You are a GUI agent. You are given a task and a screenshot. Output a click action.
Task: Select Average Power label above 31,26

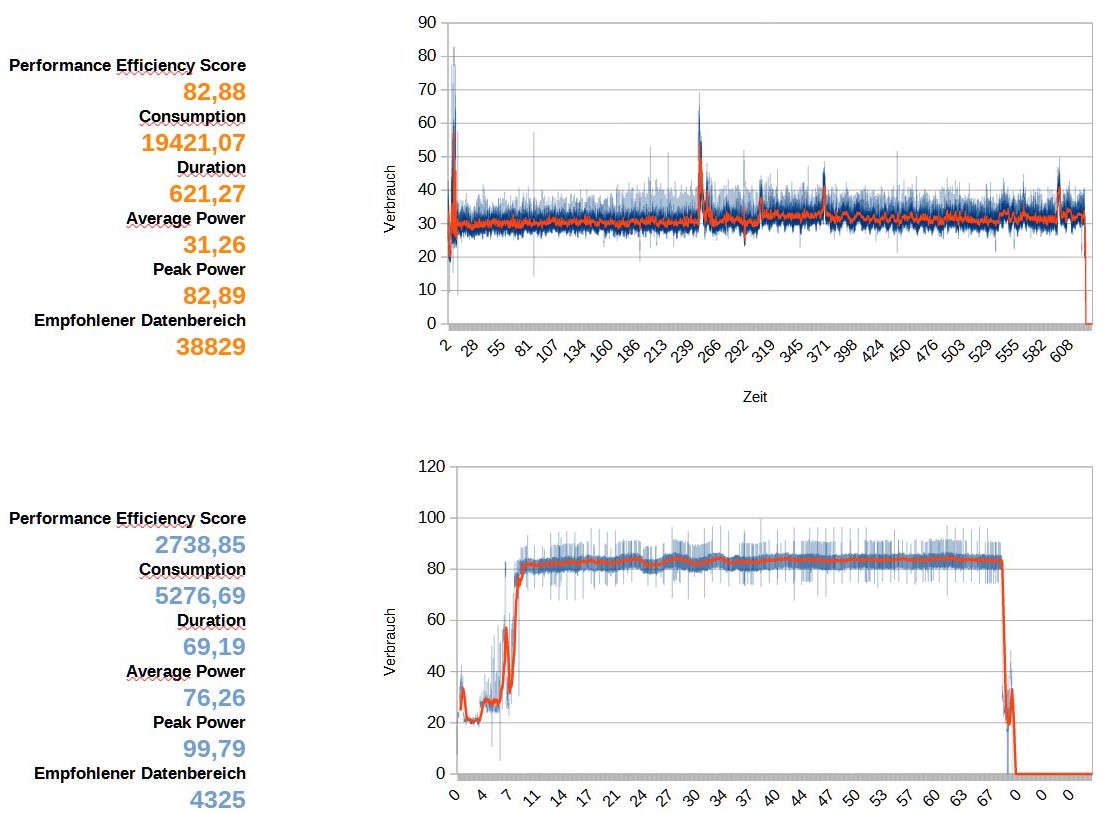click(x=185, y=219)
